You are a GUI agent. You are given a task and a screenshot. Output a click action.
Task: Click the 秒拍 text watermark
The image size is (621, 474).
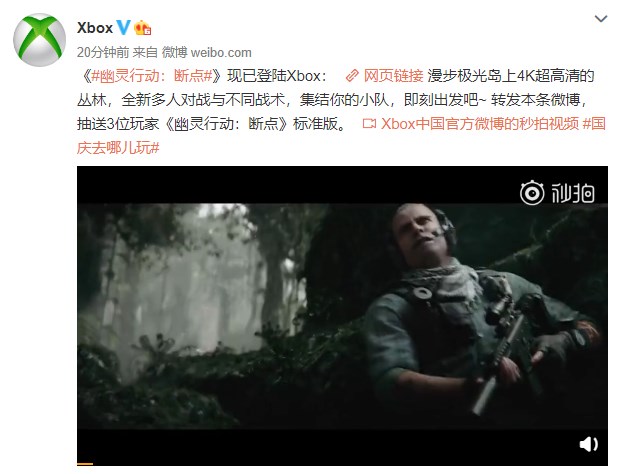573,193
